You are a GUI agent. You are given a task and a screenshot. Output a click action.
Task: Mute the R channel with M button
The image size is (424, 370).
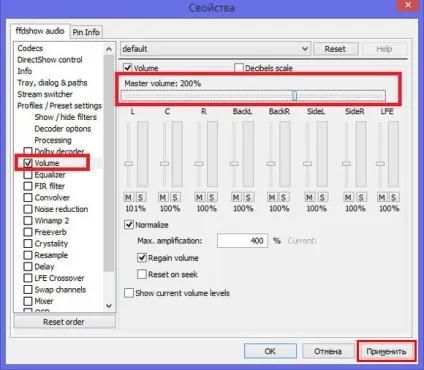click(199, 197)
